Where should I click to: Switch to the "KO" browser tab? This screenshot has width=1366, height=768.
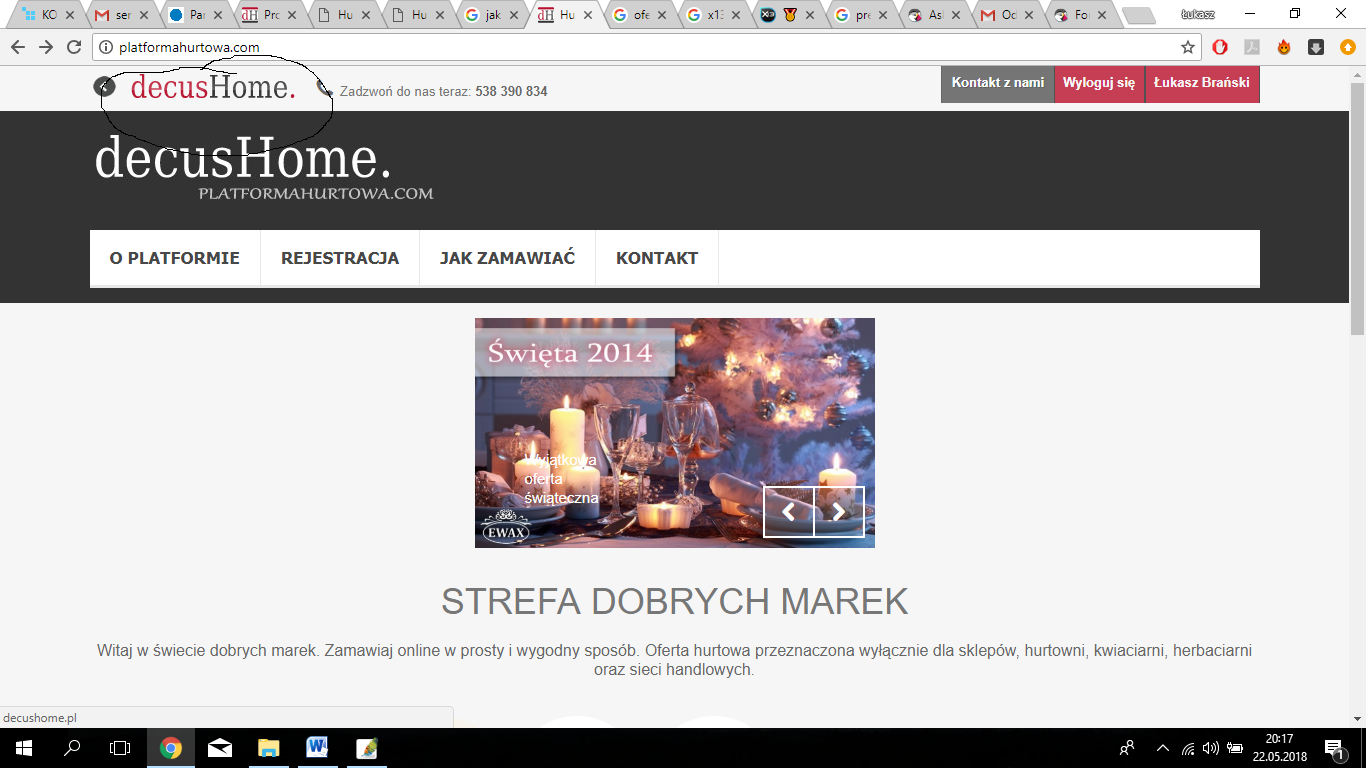(45, 15)
